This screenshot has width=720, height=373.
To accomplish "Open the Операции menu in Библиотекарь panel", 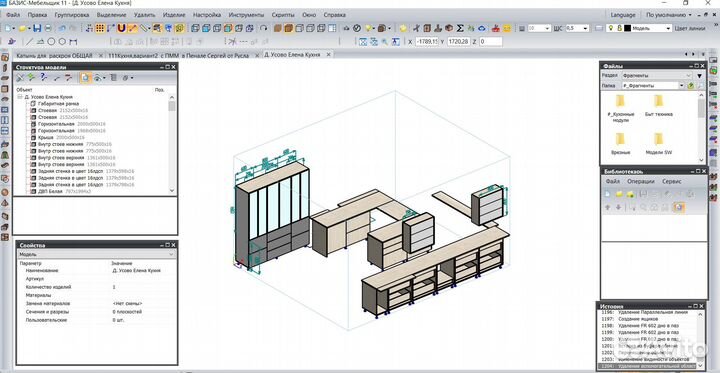I will pos(641,181).
